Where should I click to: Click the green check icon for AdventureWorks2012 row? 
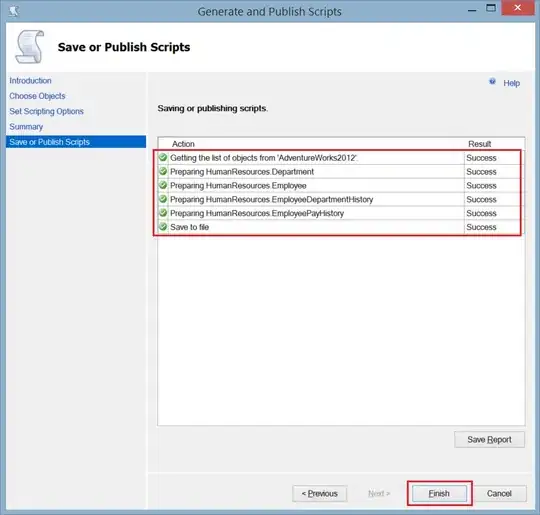(163, 157)
